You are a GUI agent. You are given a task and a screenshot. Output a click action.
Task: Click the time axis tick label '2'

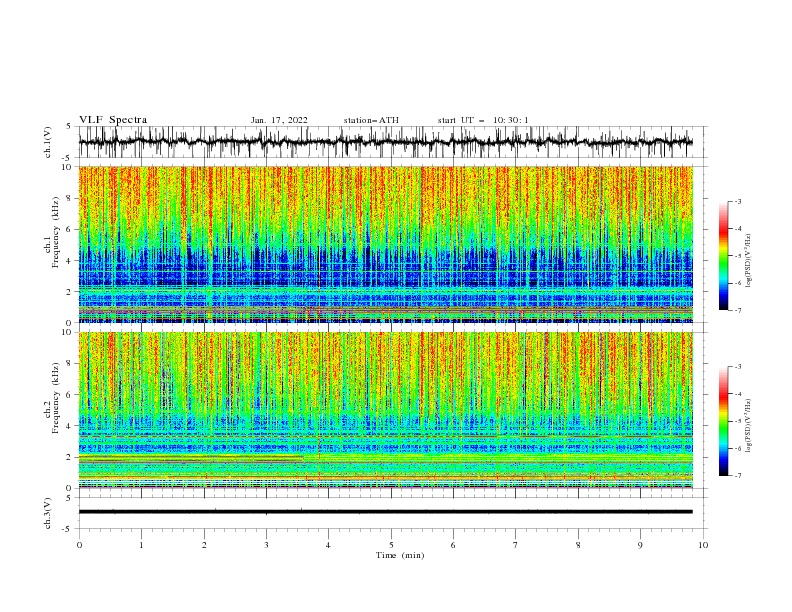pyautogui.click(x=204, y=545)
